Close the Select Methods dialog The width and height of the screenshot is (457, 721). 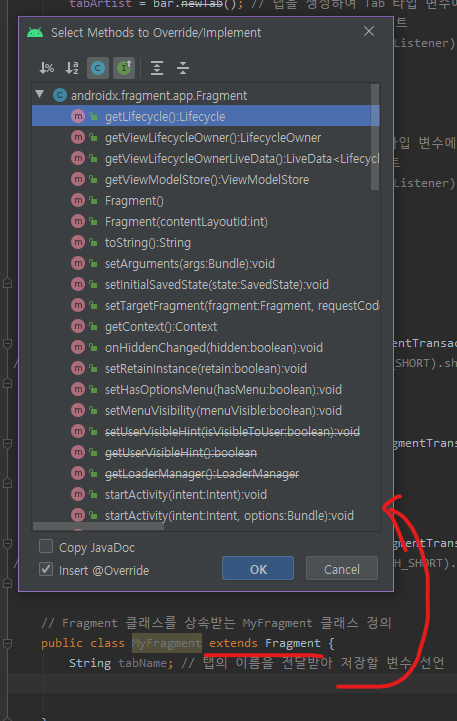[369, 31]
